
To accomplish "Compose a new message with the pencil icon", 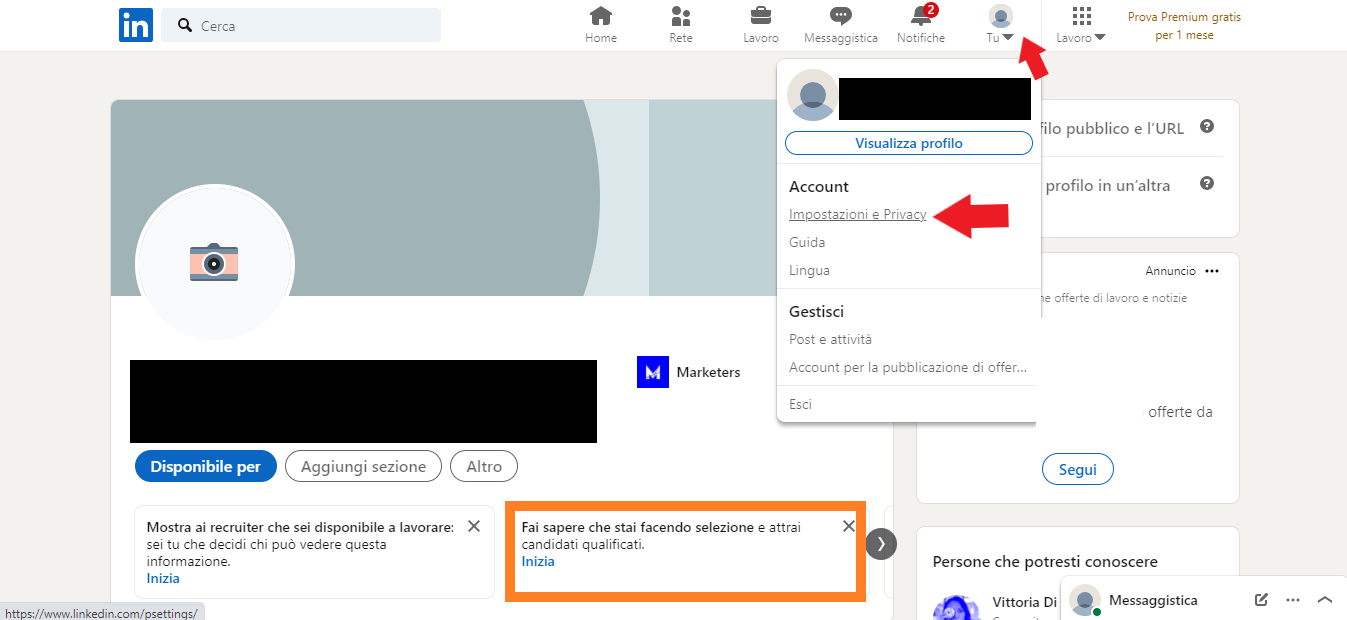I will coord(1260,599).
